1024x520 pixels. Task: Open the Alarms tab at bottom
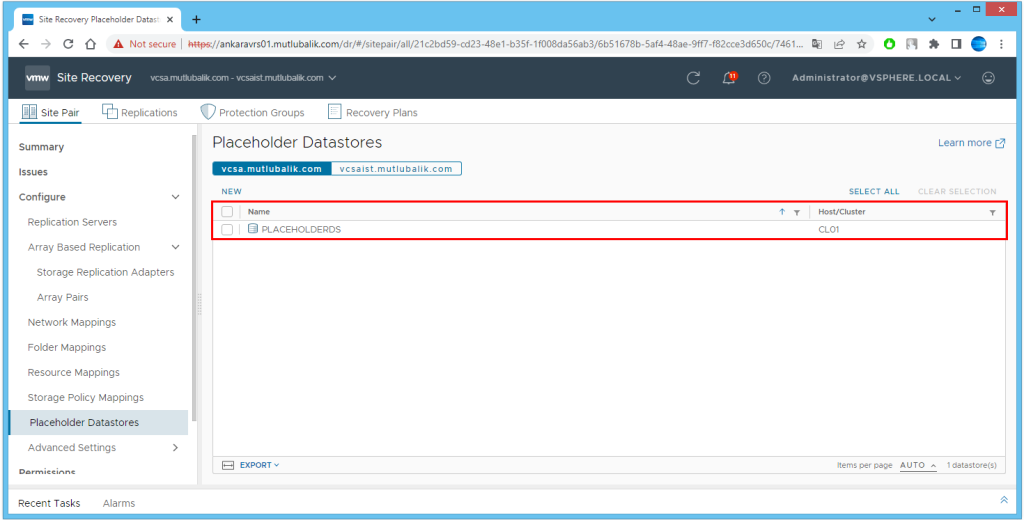119,503
